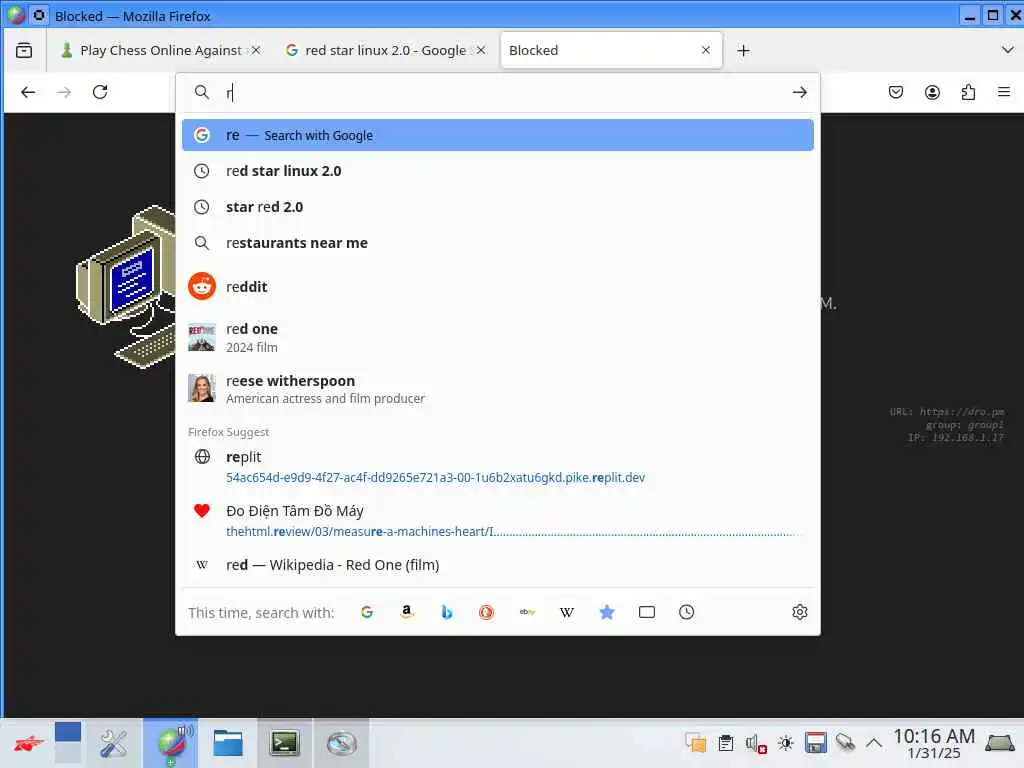Search this time with Amazon icon
Screen dimensions: 1024x768
407,612
